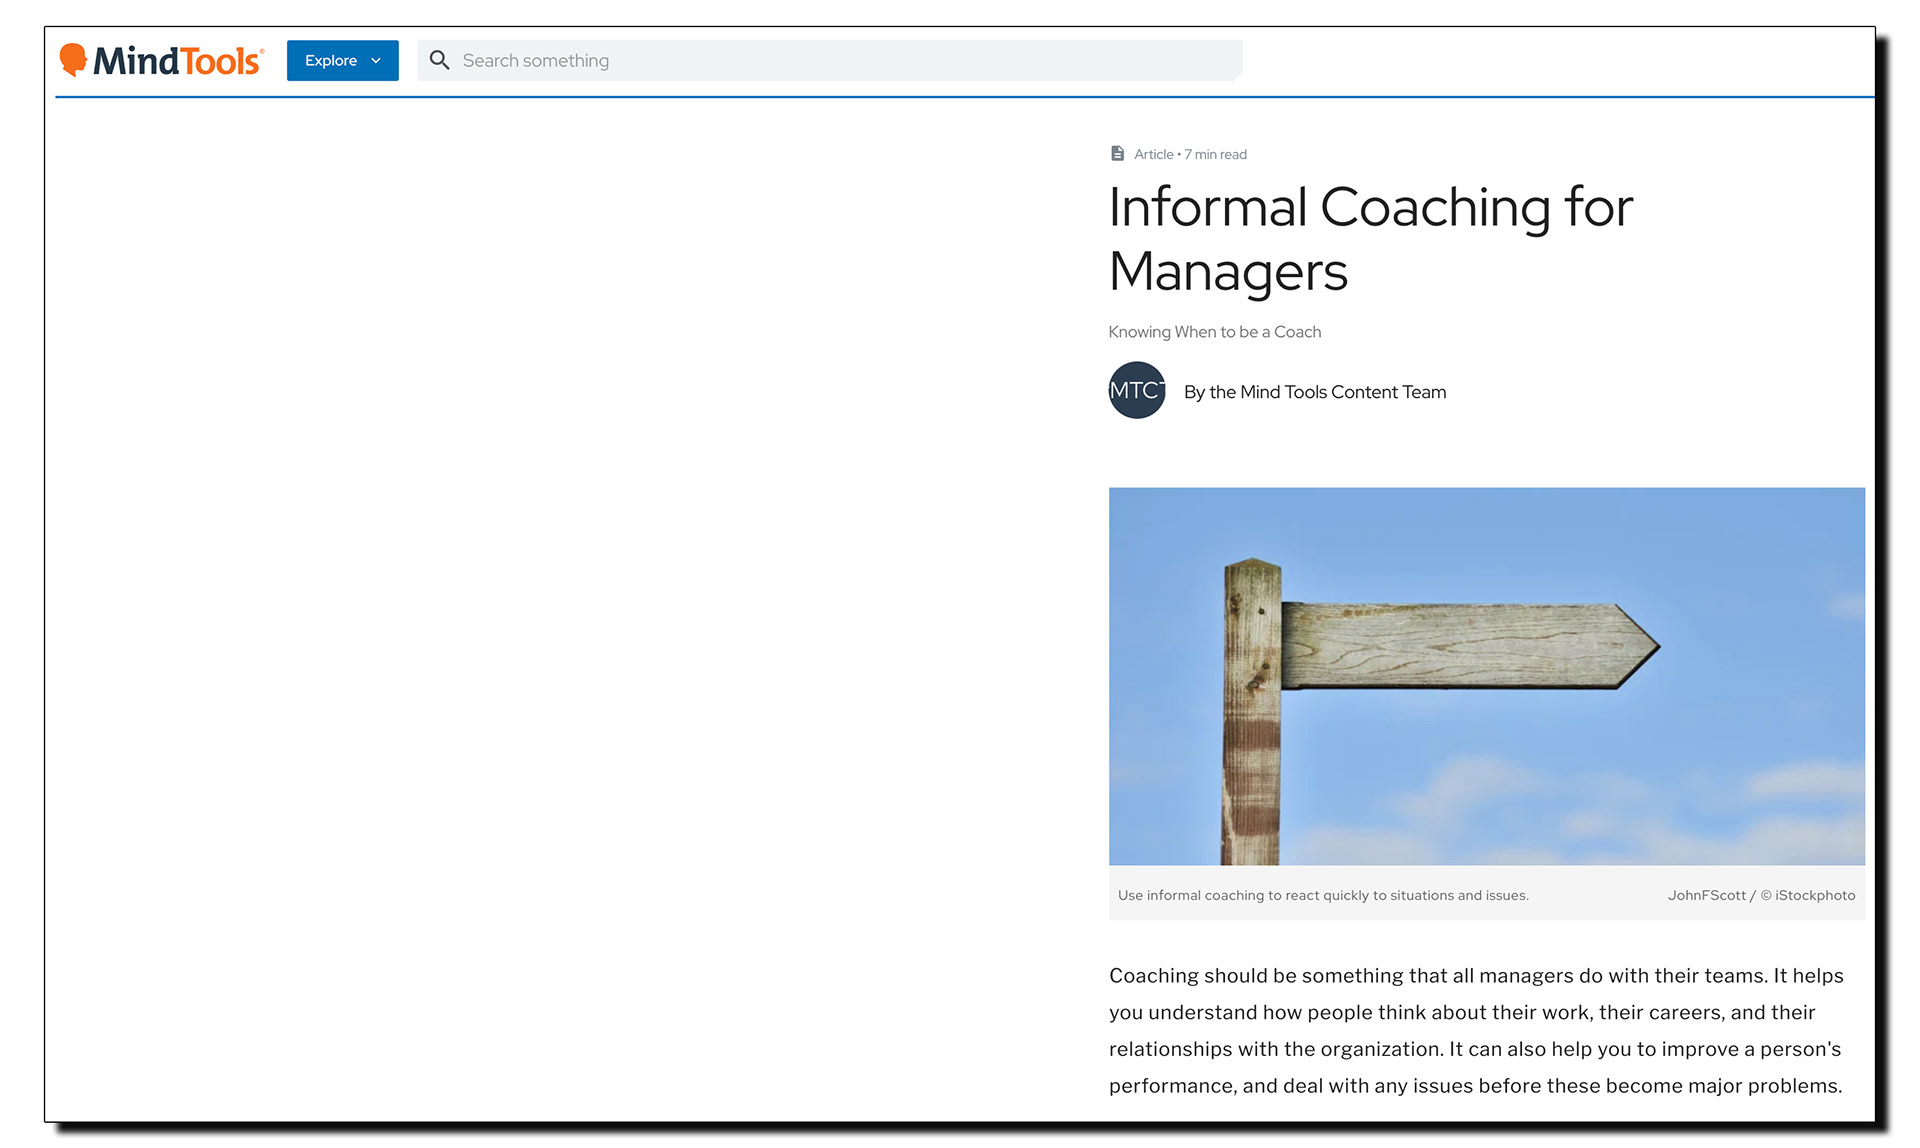Click the 'Use informal coaching' image caption

pyautogui.click(x=1322, y=896)
